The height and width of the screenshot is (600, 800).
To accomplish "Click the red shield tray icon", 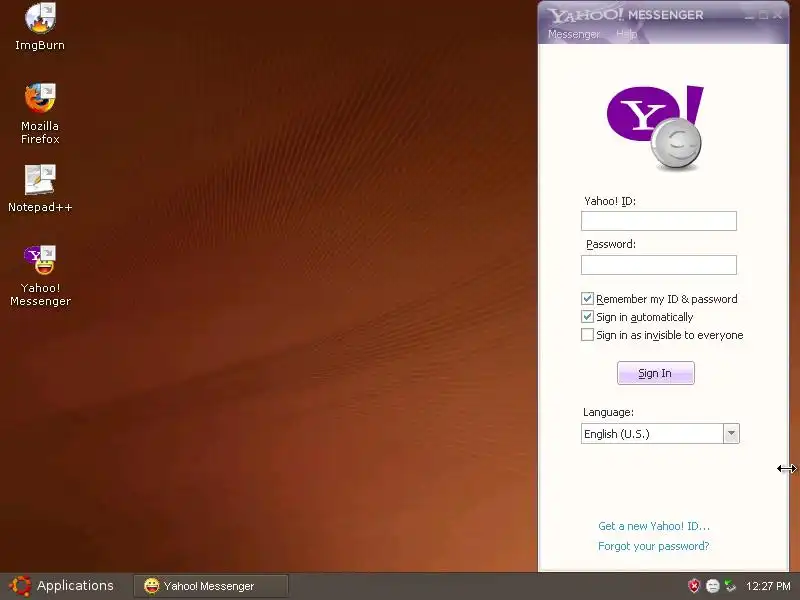I will [x=694, y=586].
